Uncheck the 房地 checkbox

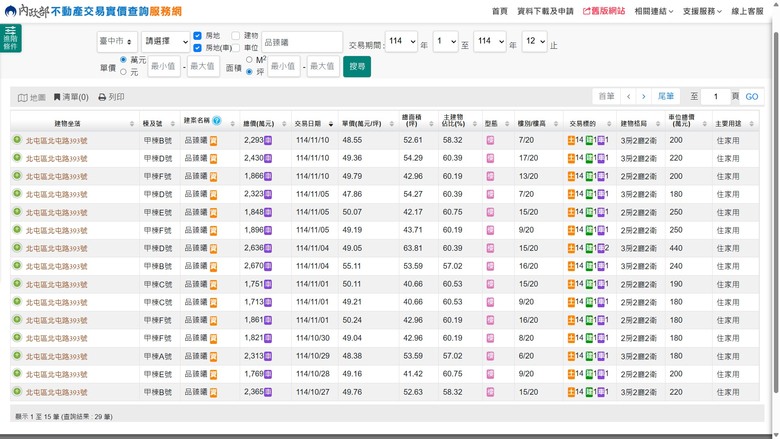coord(197,36)
